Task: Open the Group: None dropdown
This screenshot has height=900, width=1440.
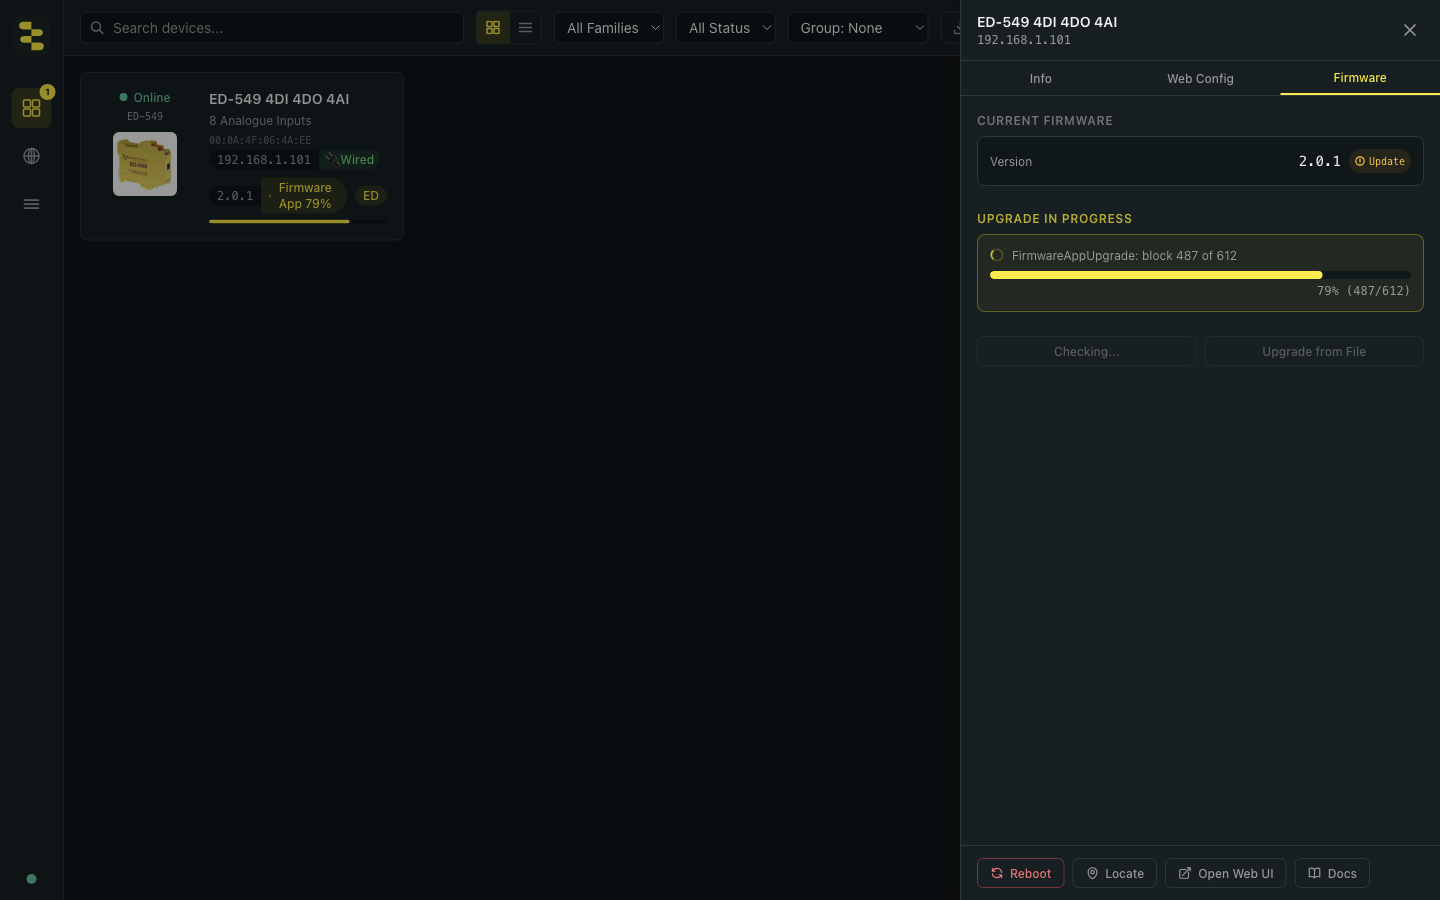Action: coord(858,28)
